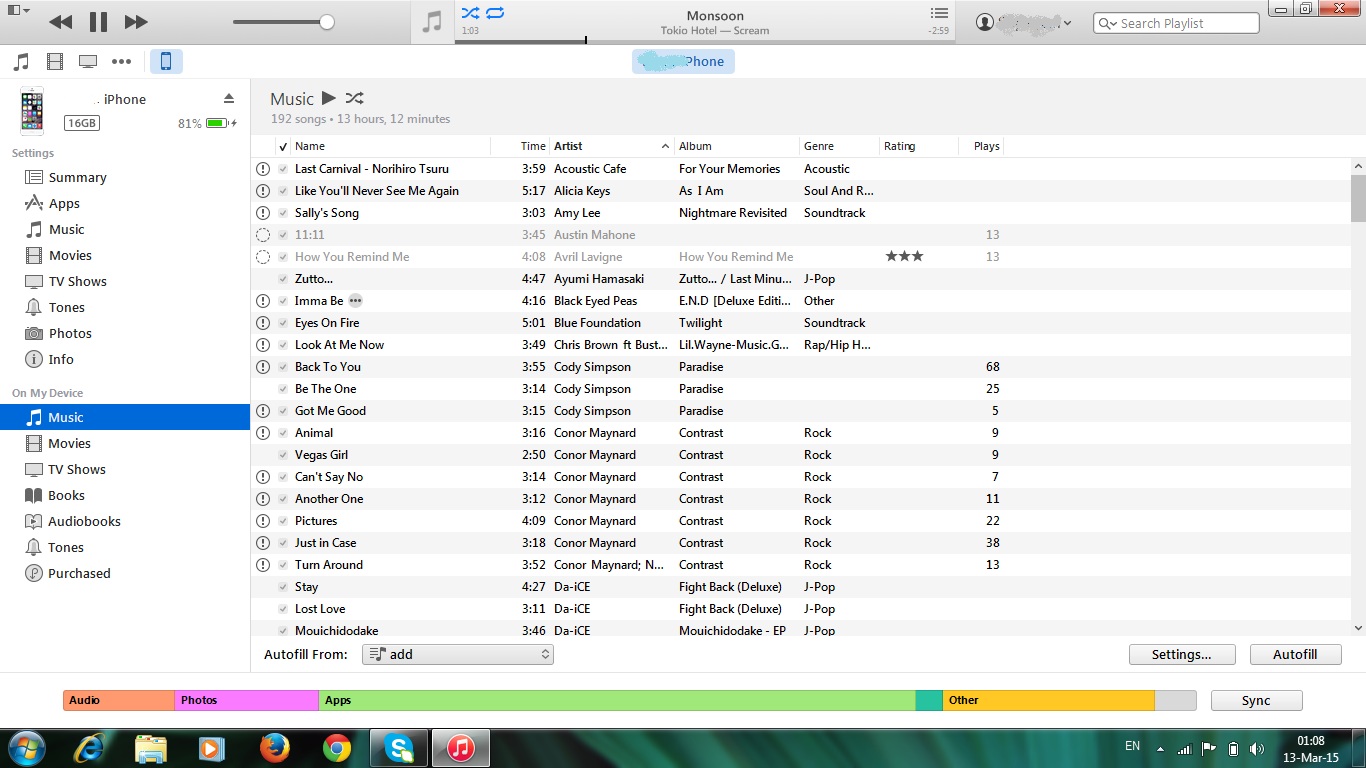Shuffle the device music list
1366x768 pixels.
pos(354,98)
